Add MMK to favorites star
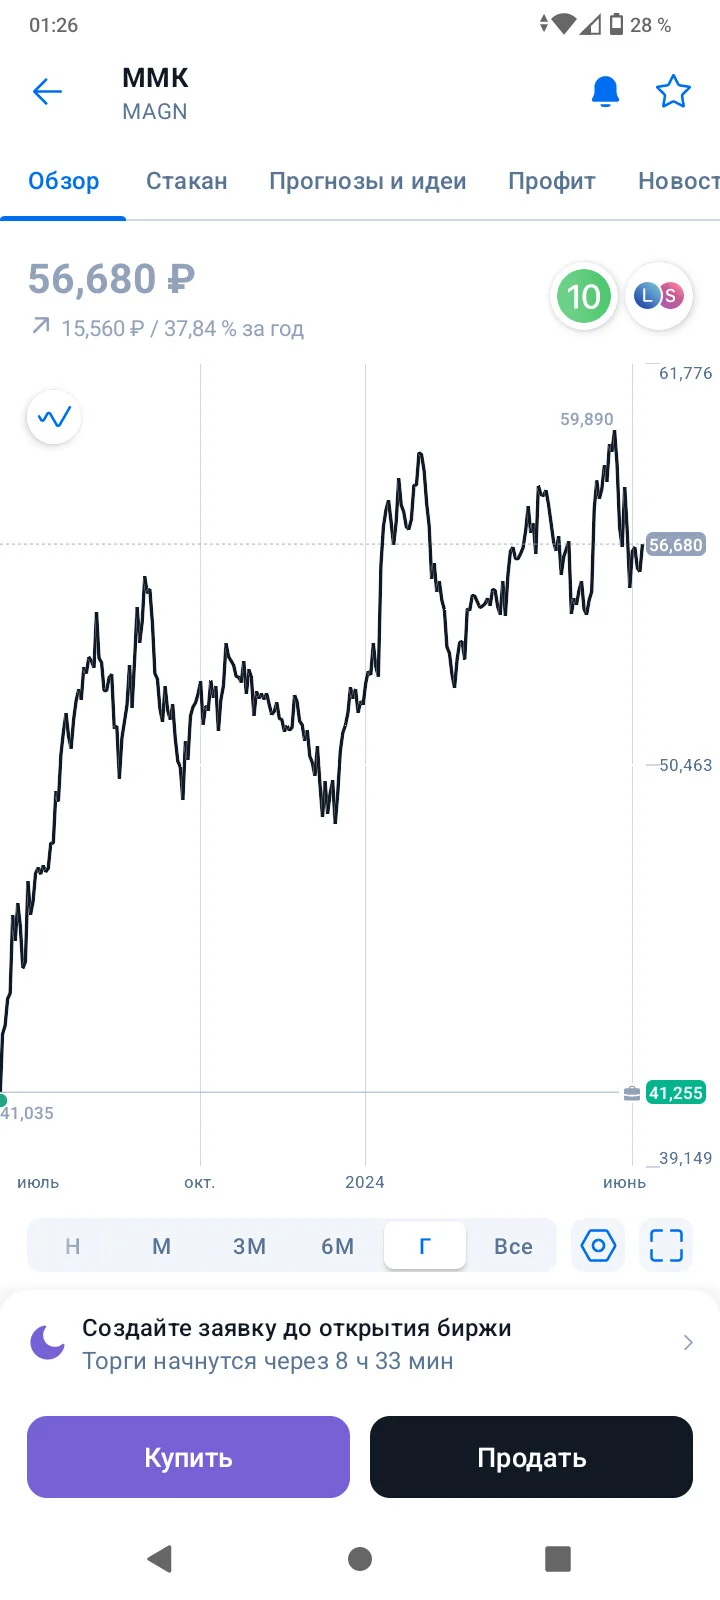 pyautogui.click(x=673, y=92)
